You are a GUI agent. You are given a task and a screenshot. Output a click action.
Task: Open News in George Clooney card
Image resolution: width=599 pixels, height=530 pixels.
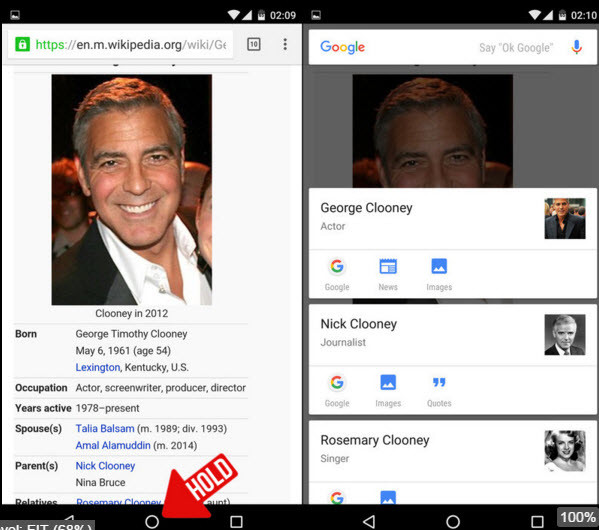388,275
